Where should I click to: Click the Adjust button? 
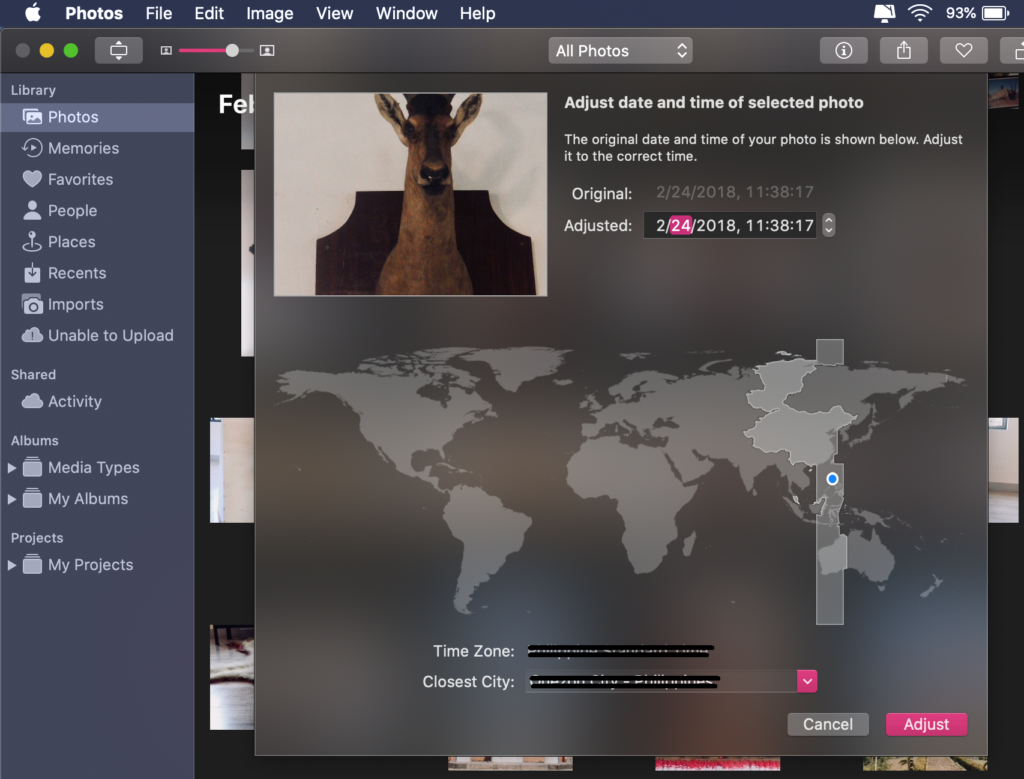(926, 724)
